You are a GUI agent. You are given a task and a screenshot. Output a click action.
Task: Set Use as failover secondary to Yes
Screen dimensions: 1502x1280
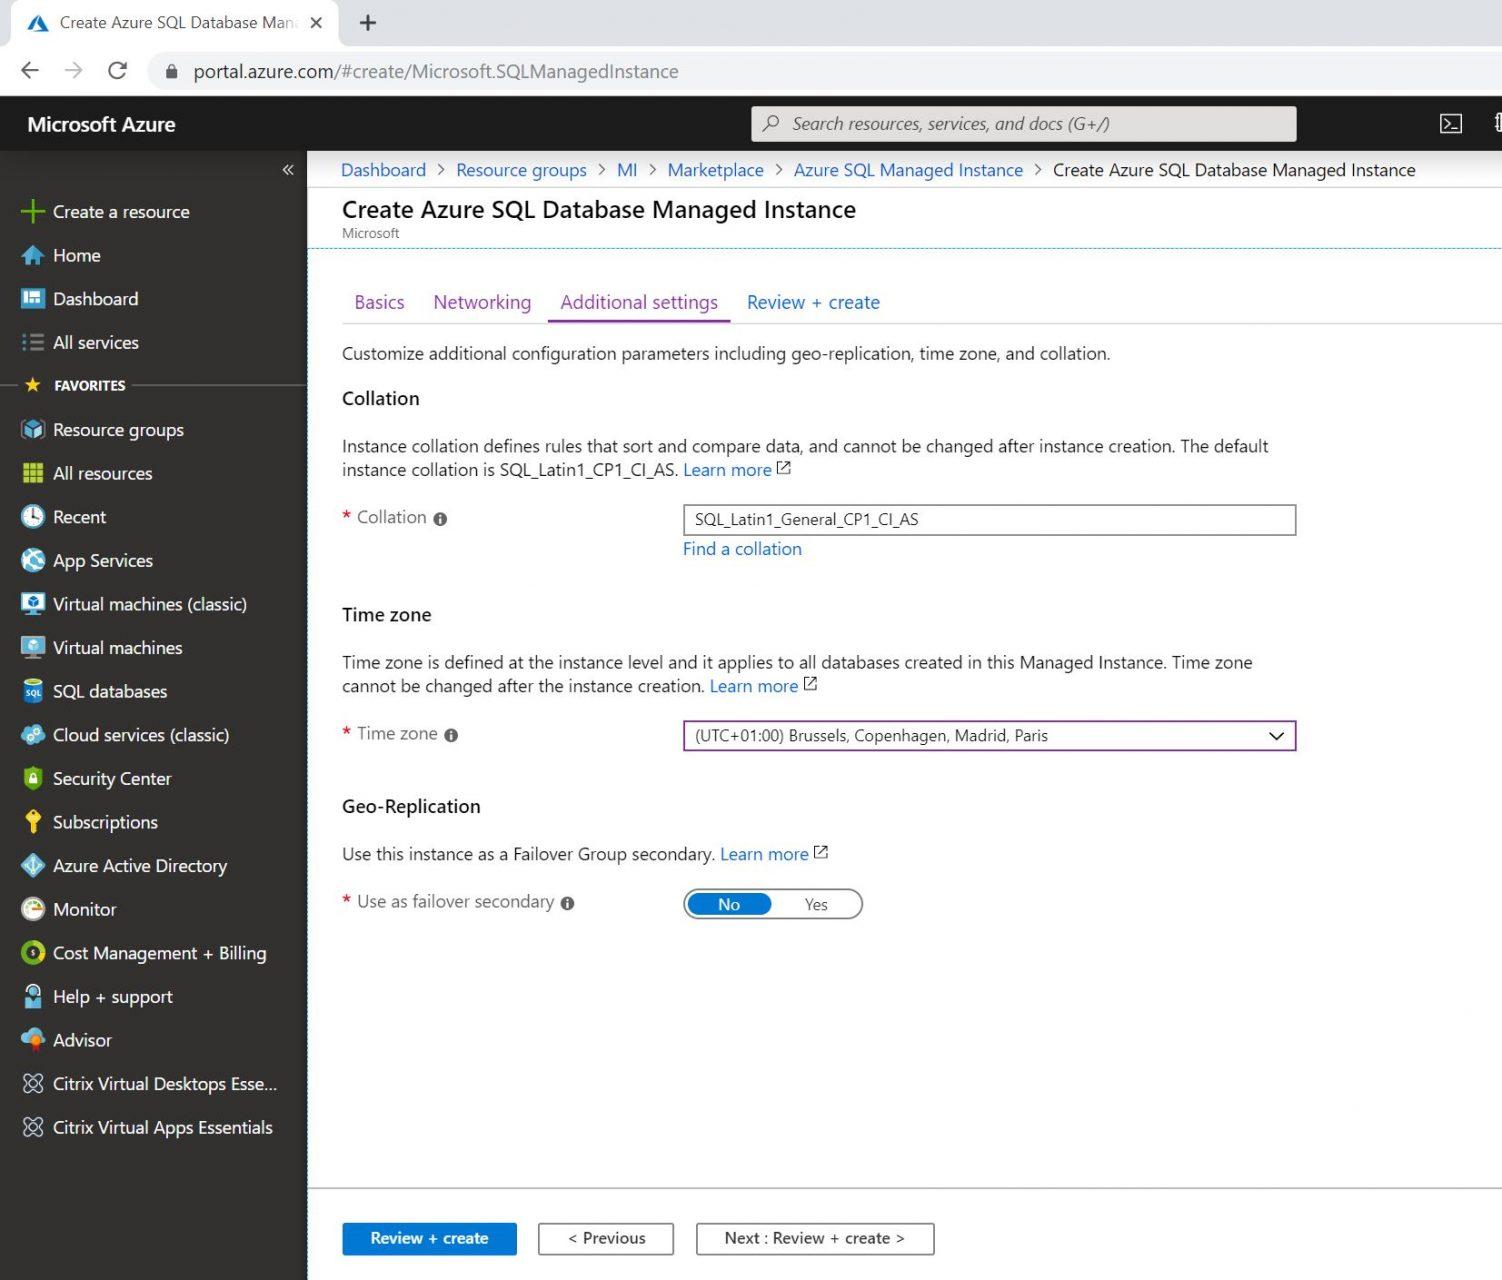[816, 904]
